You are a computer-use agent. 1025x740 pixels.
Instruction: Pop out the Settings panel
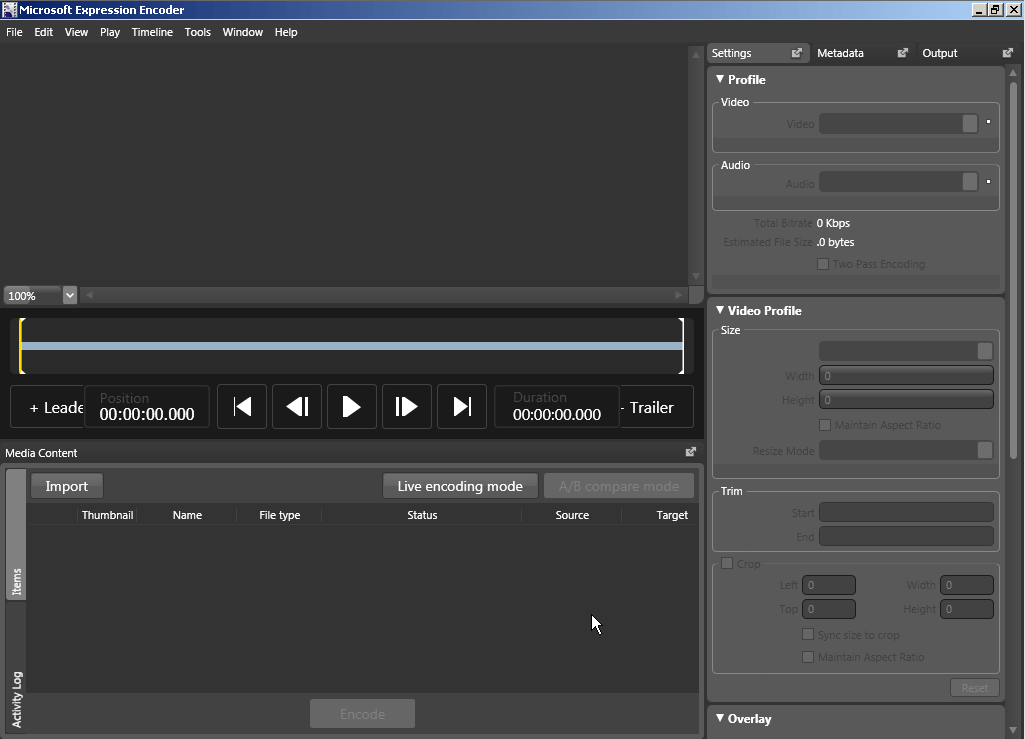(797, 53)
